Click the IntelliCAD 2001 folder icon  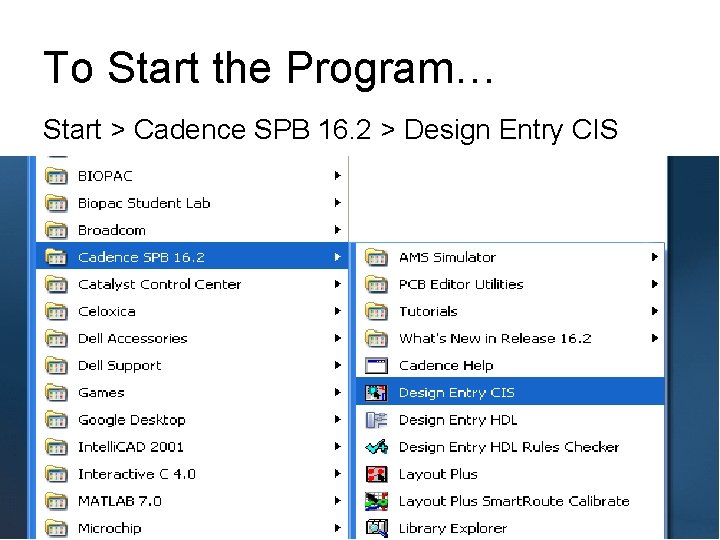tap(56, 447)
